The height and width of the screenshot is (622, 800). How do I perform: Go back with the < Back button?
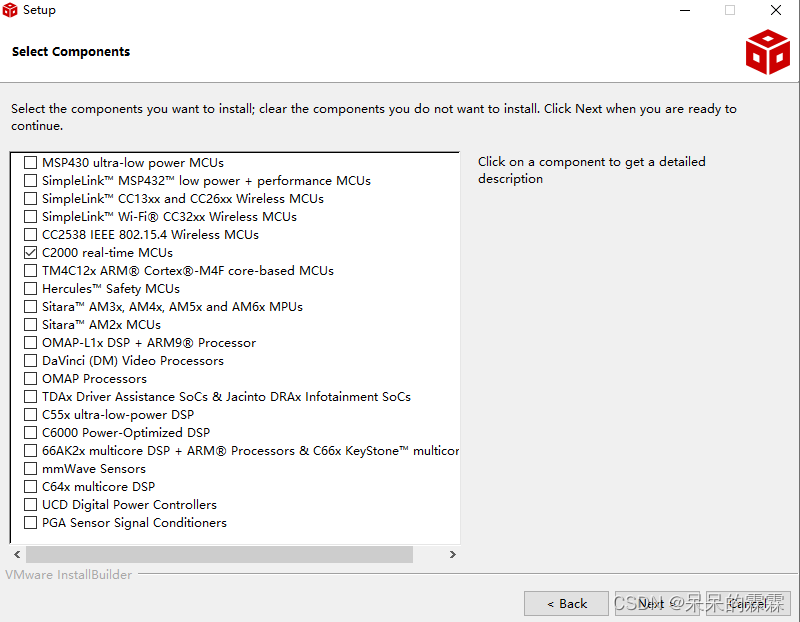point(566,604)
